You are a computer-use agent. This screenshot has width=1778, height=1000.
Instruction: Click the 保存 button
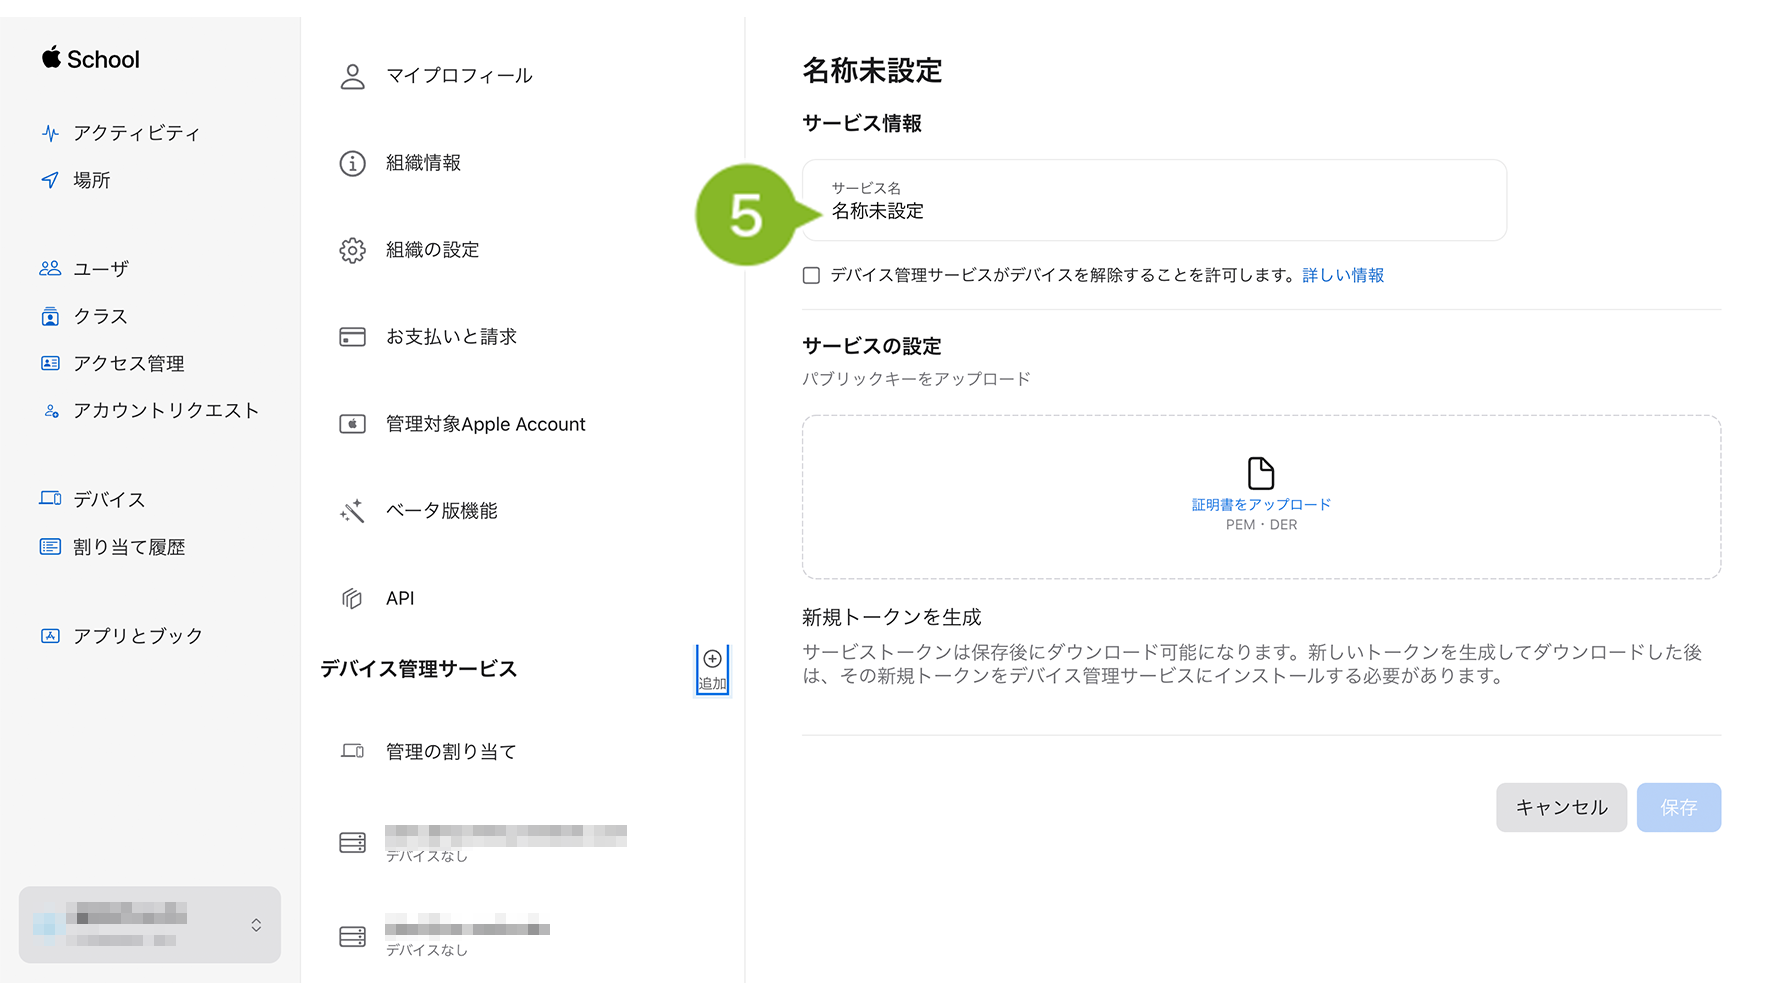(x=1678, y=807)
